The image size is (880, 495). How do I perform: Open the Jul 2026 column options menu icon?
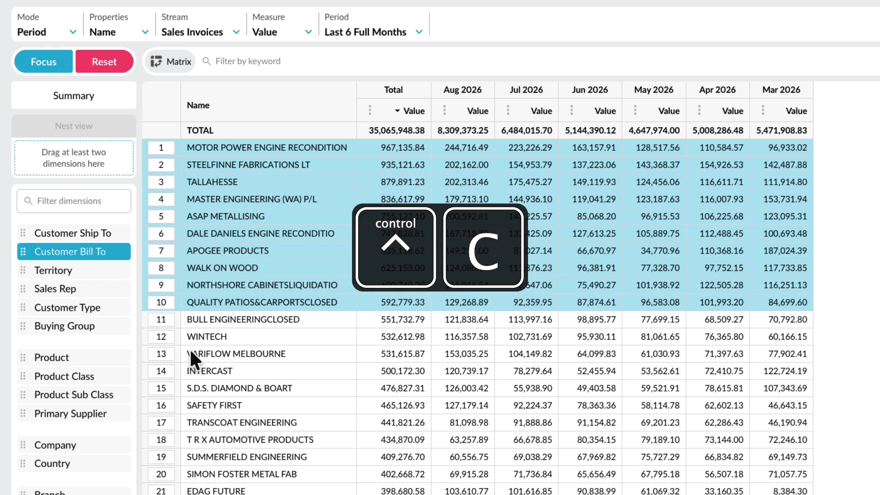coord(508,111)
